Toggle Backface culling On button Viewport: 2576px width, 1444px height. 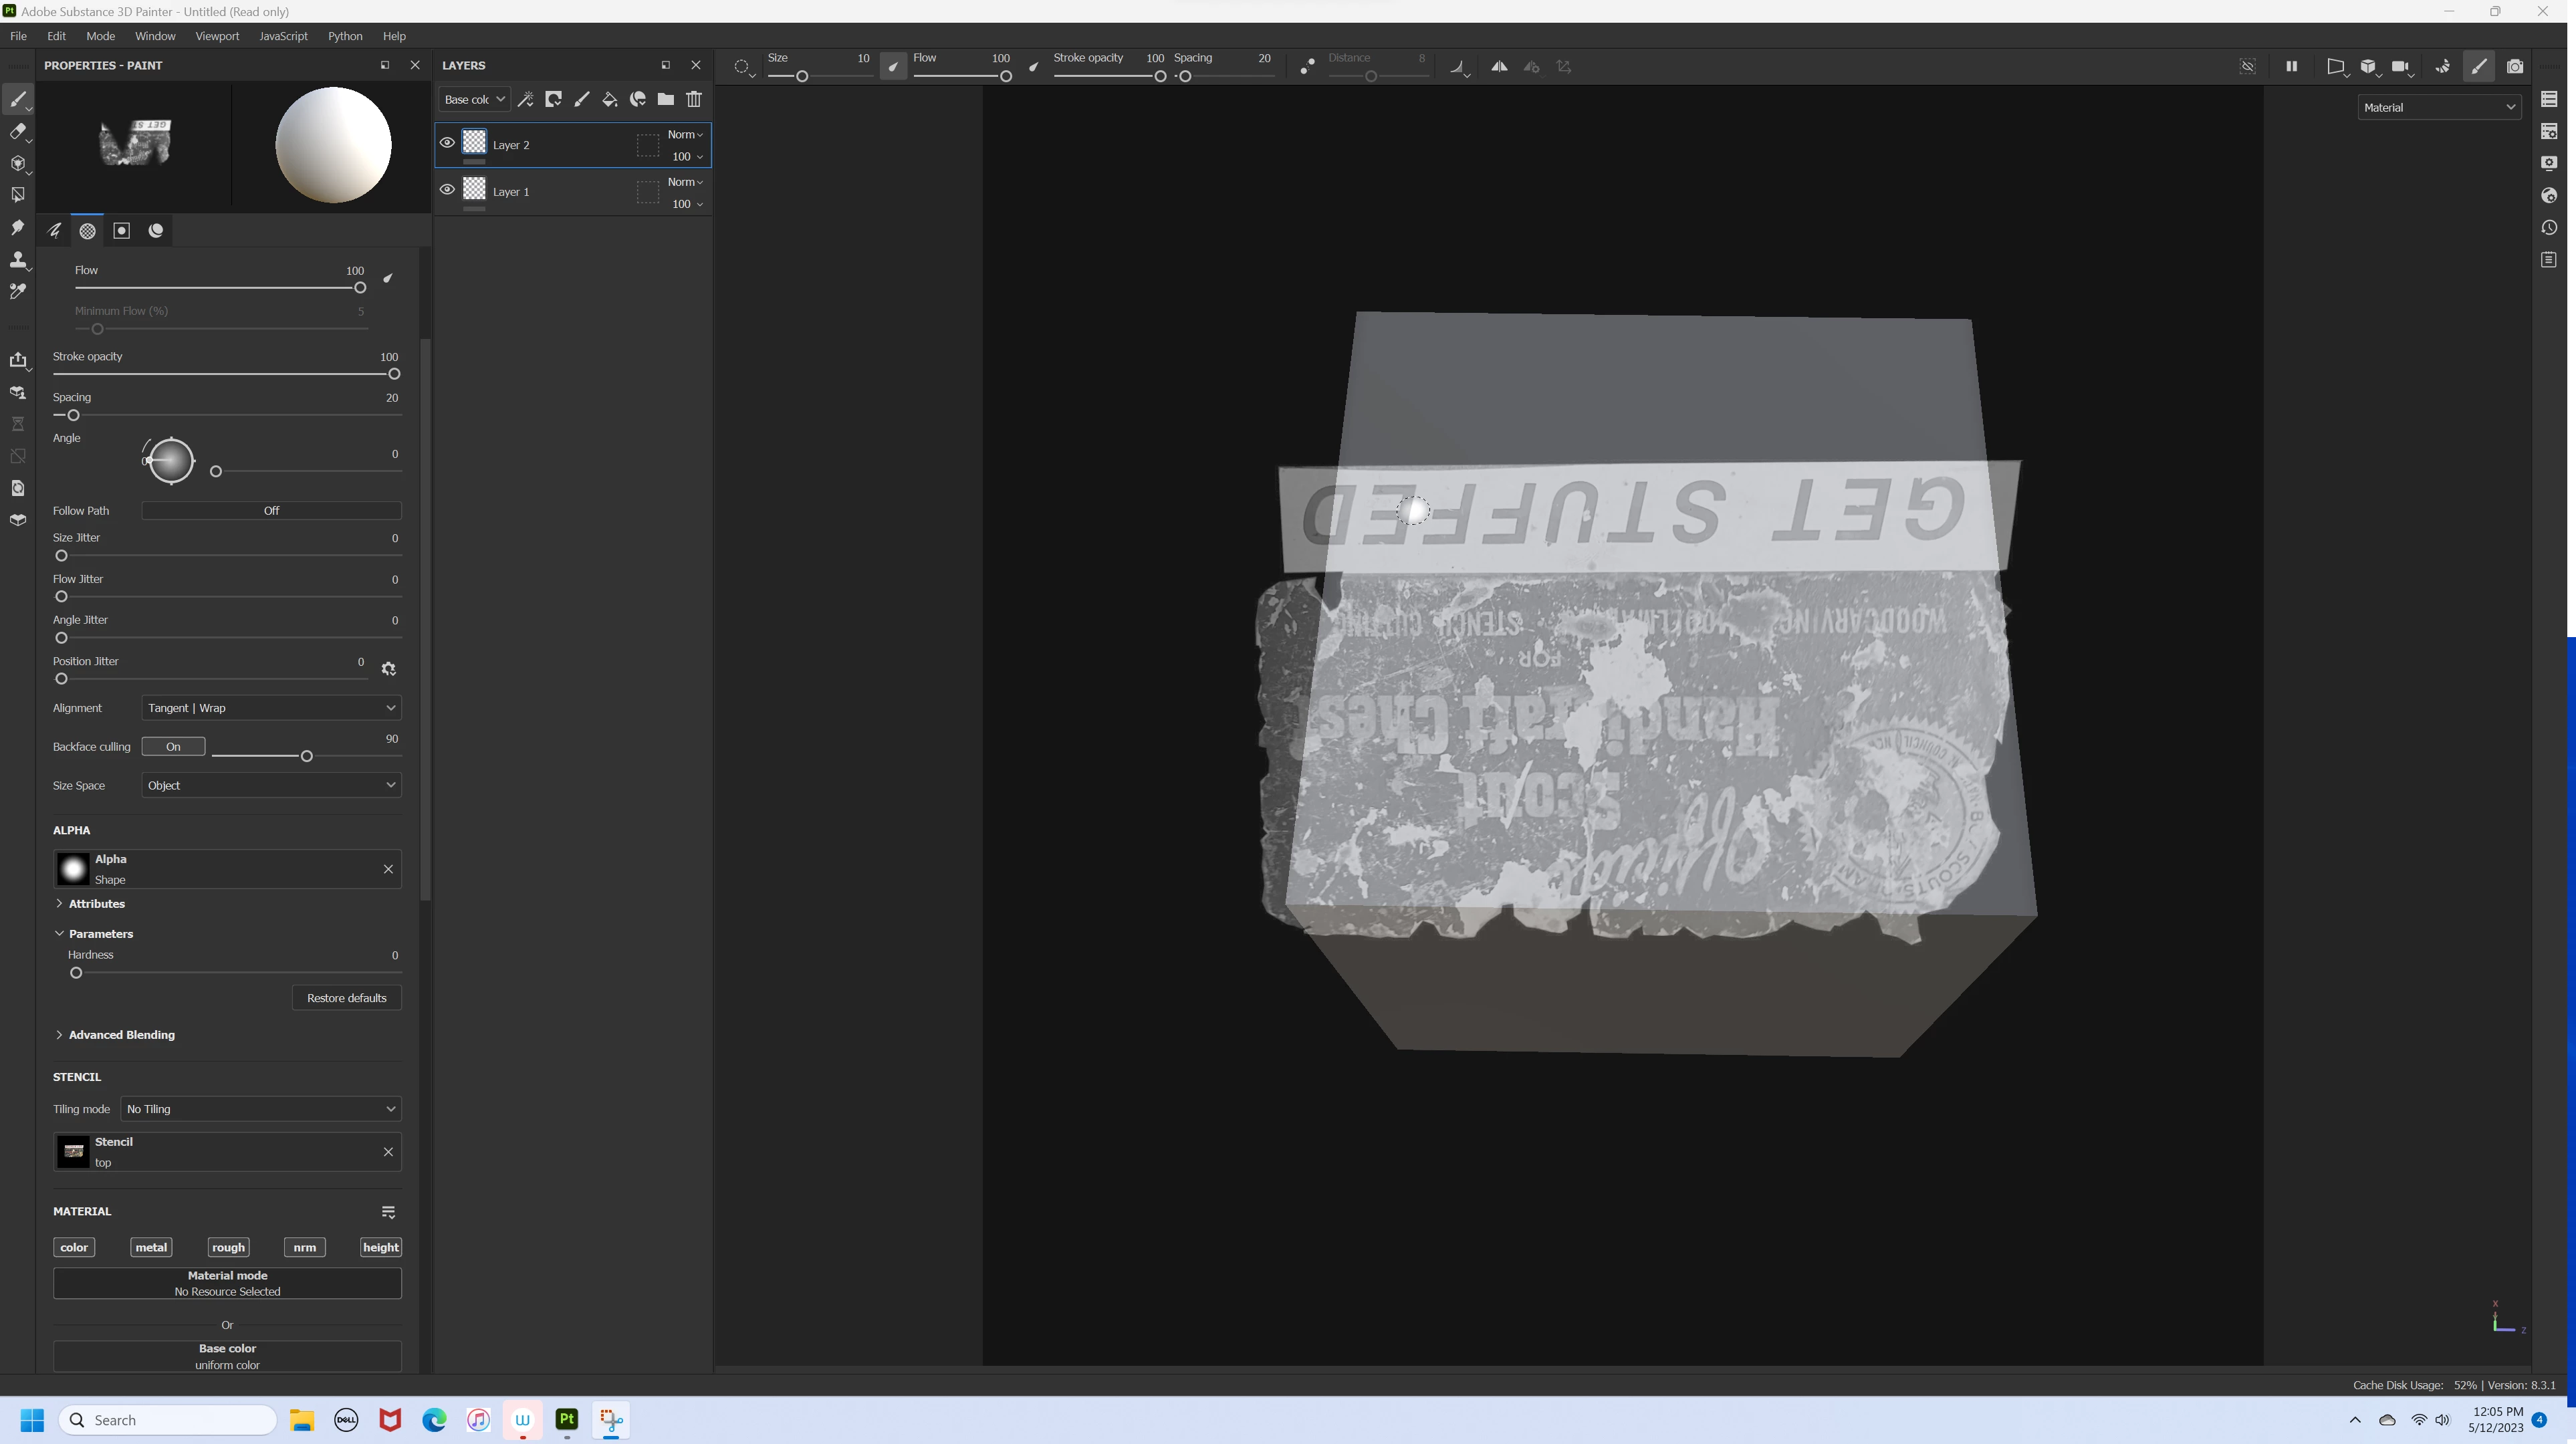[173, 747]
